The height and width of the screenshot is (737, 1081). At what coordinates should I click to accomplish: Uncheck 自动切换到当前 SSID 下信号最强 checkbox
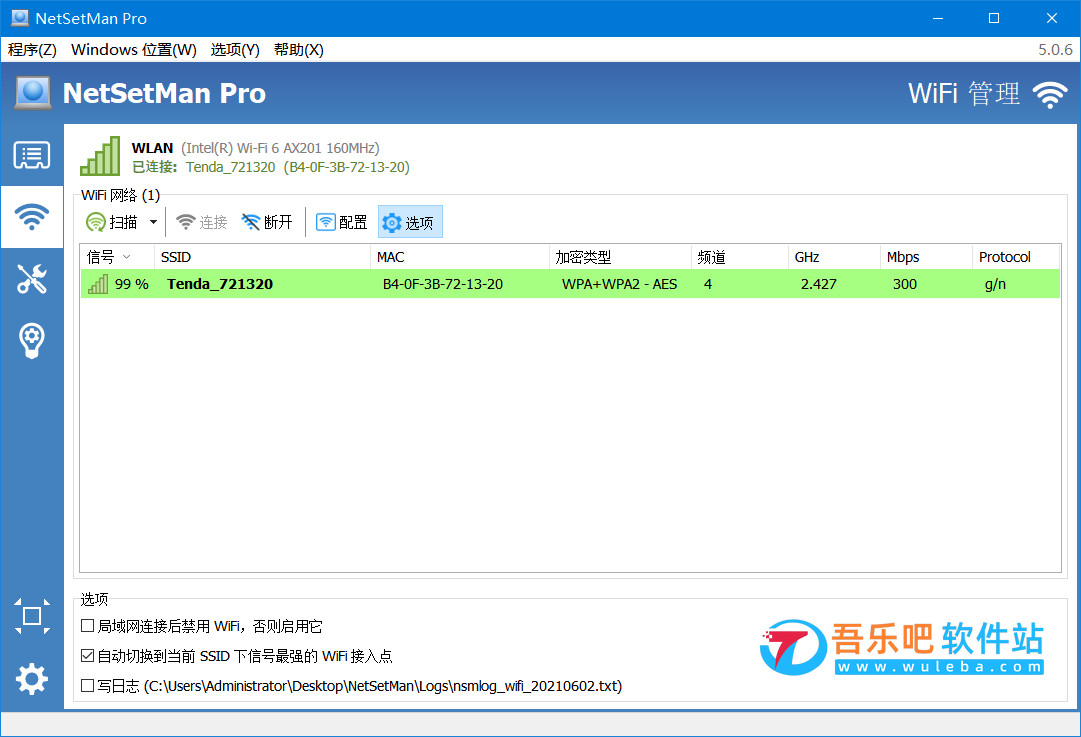click(x=88, y=656)
